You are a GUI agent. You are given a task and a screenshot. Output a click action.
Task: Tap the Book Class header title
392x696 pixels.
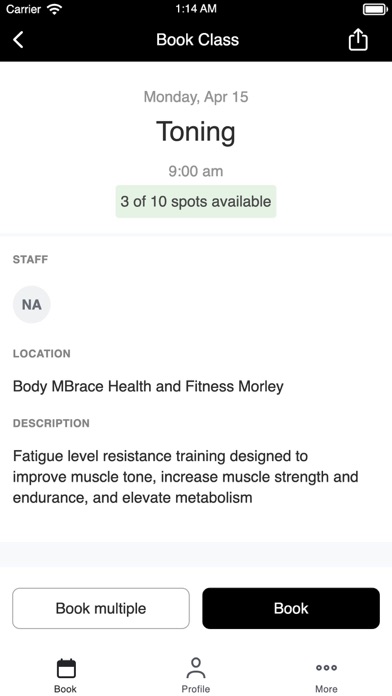click(198, 40)
